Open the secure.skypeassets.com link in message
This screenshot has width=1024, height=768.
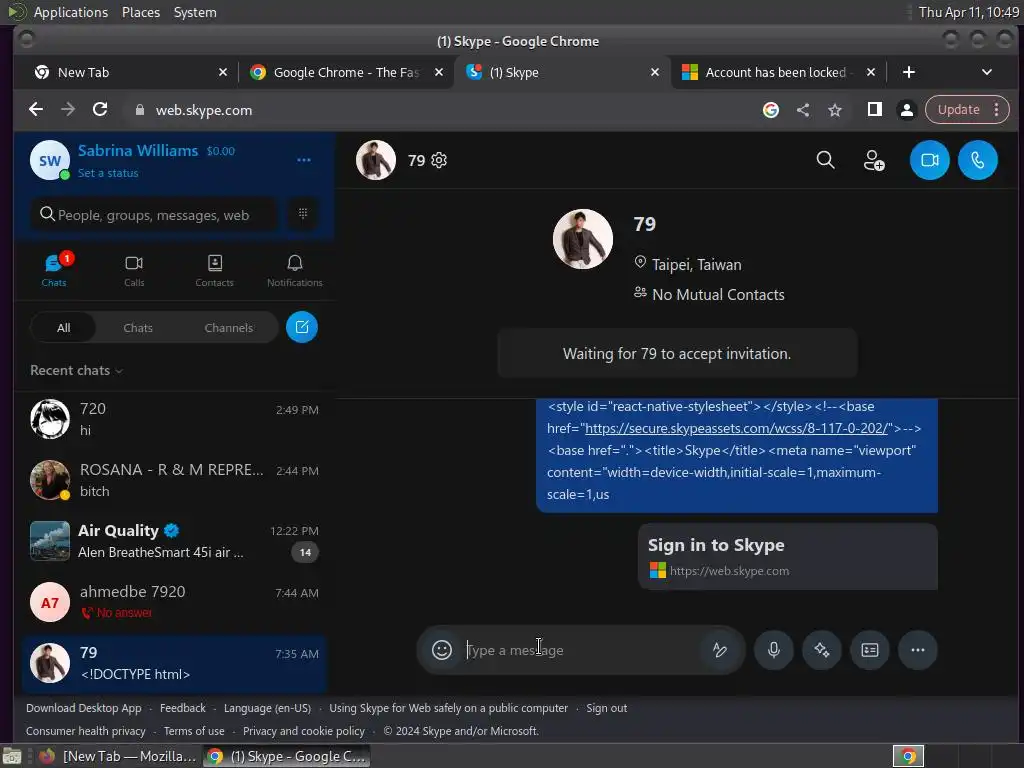pos(737,428)
